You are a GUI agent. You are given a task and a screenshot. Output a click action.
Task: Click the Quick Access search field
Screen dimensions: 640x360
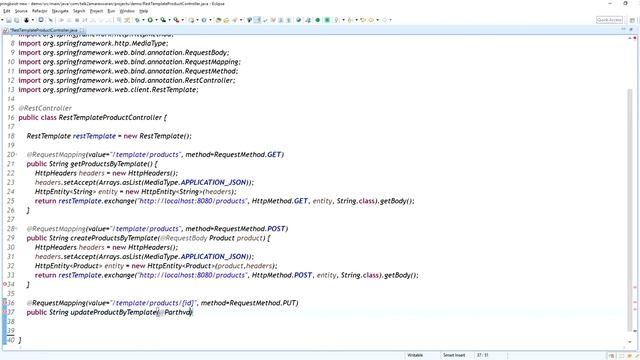[x=609, y=20]
